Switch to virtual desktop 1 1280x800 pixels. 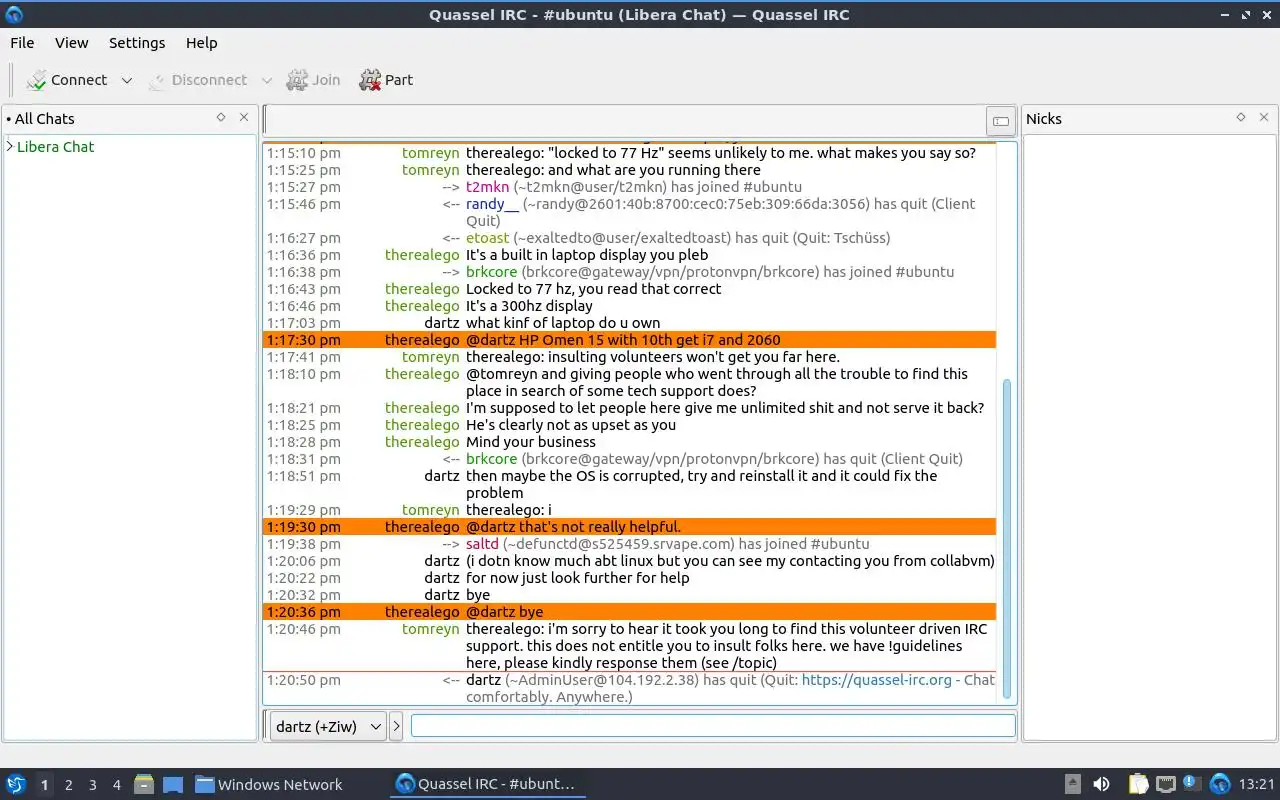click(44, 785)
